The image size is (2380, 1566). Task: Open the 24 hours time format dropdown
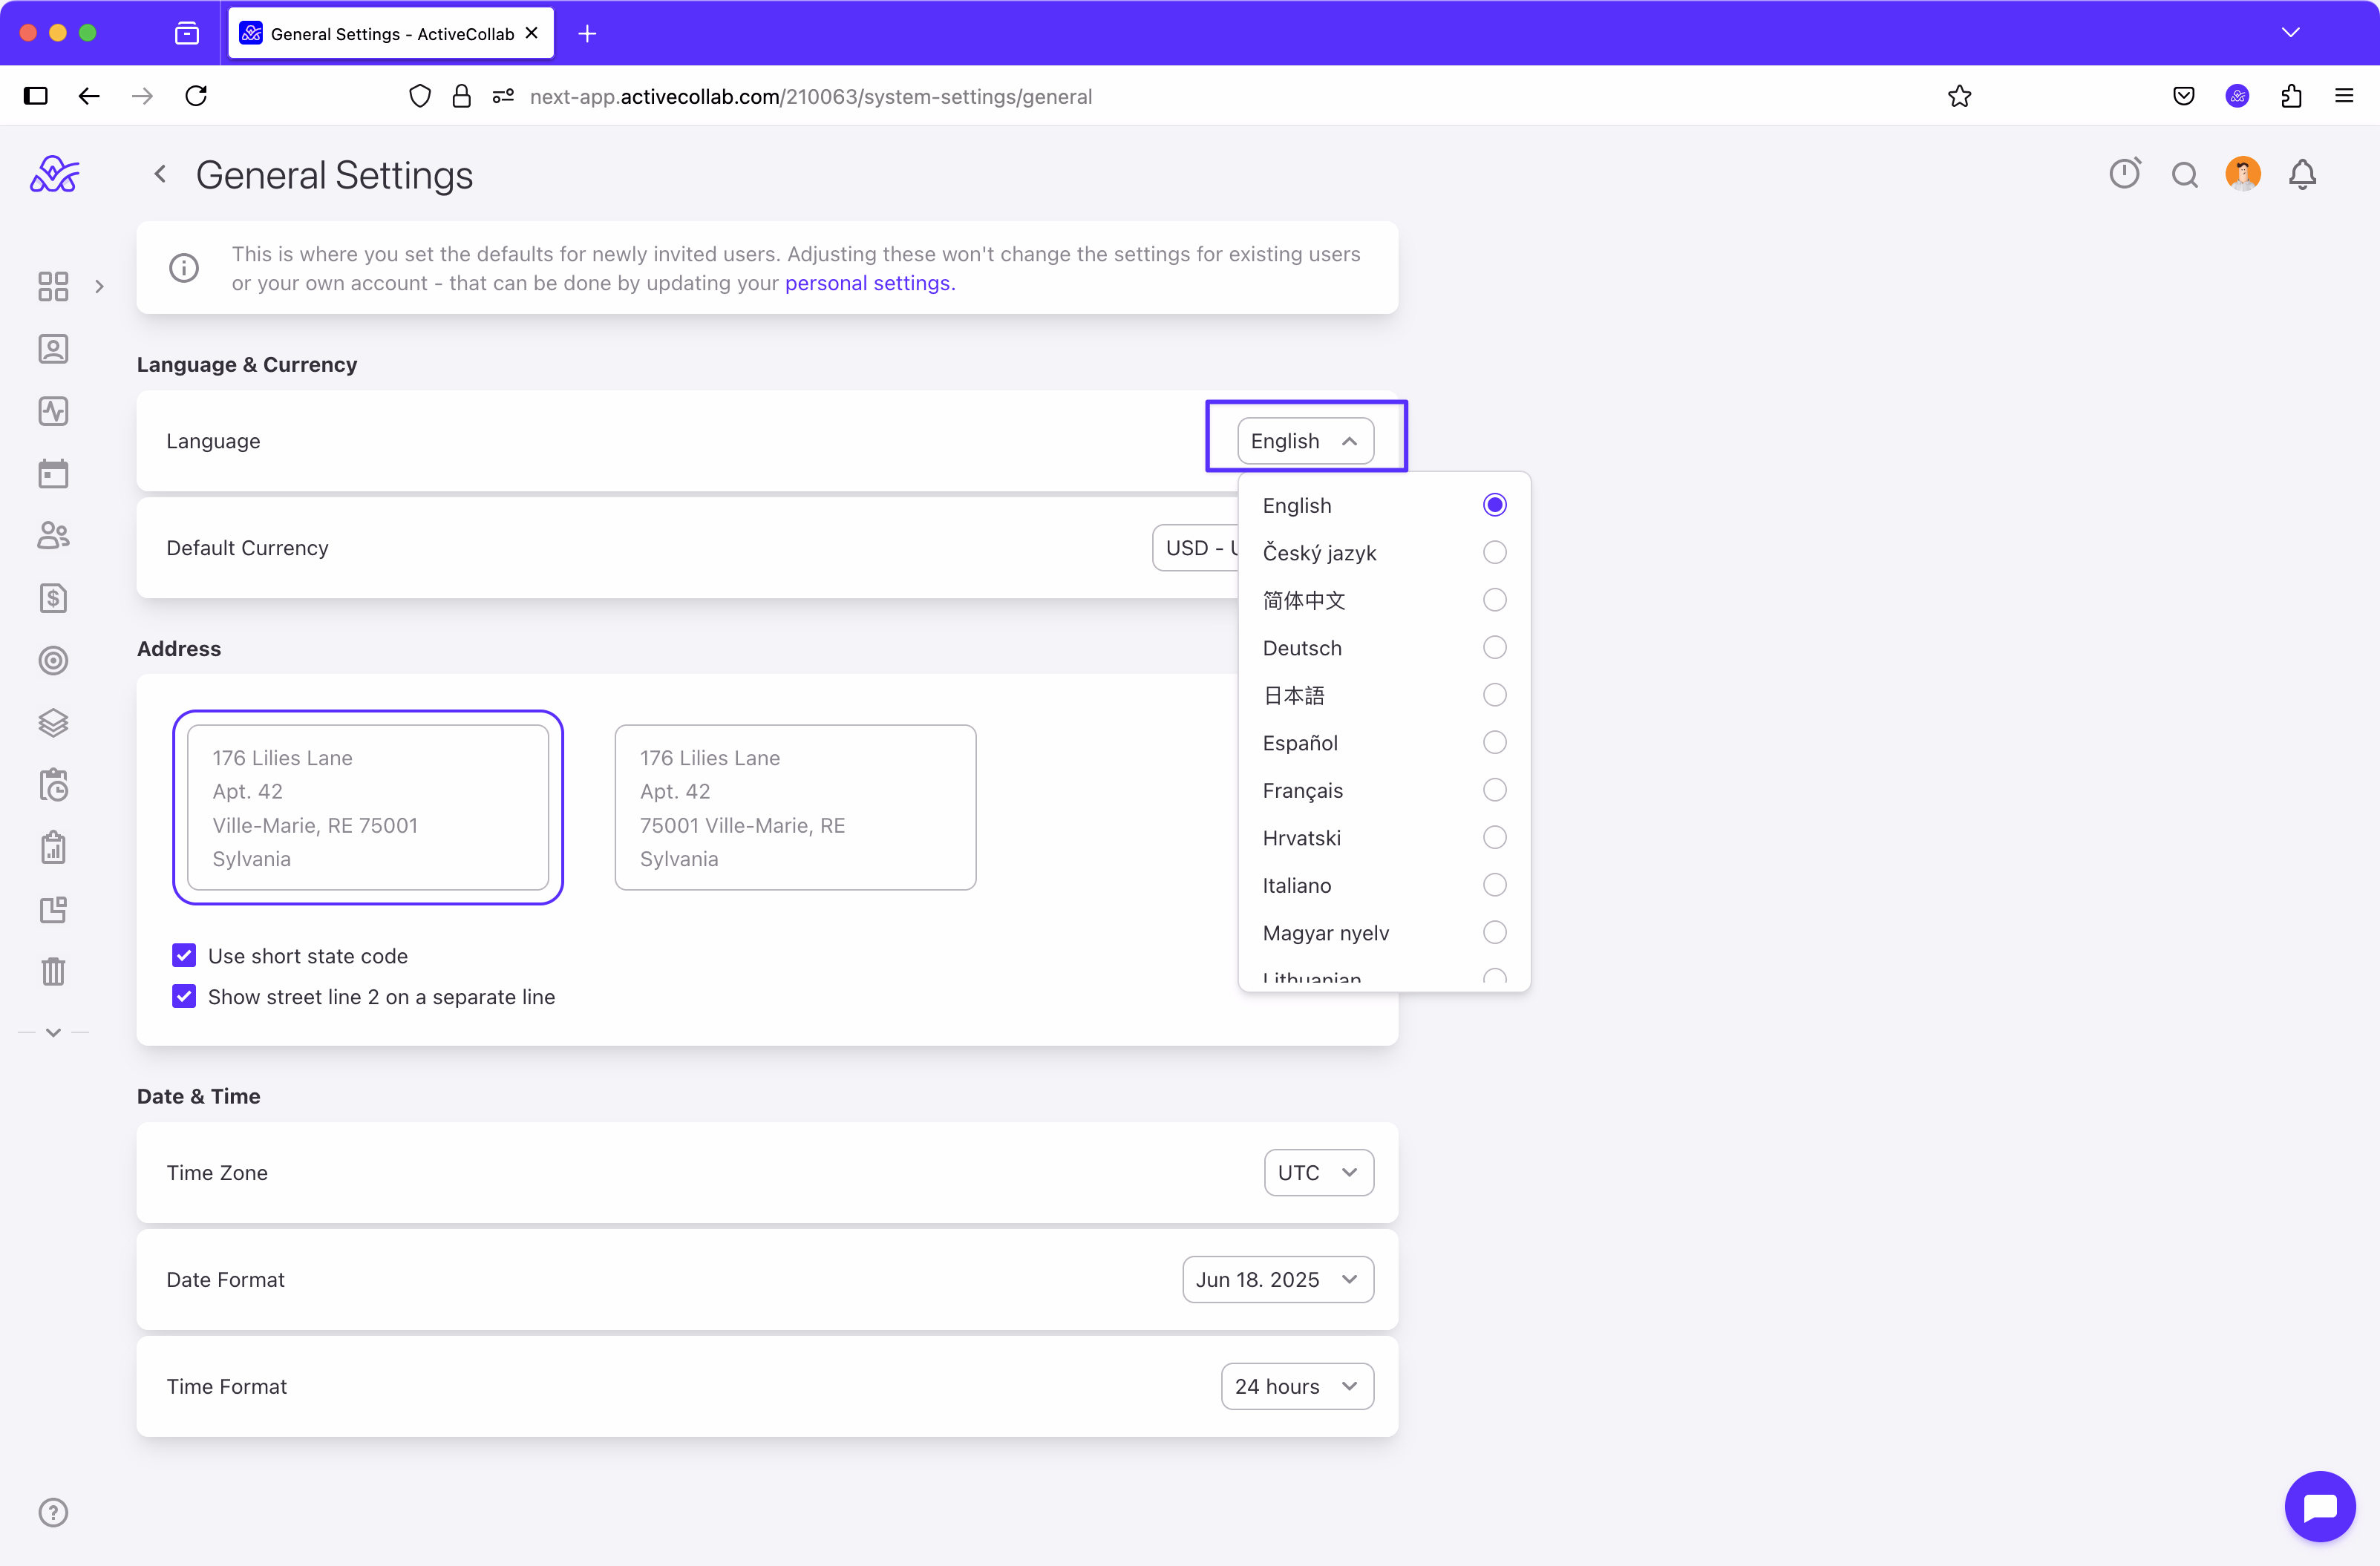click(x=1296, y=1386)
